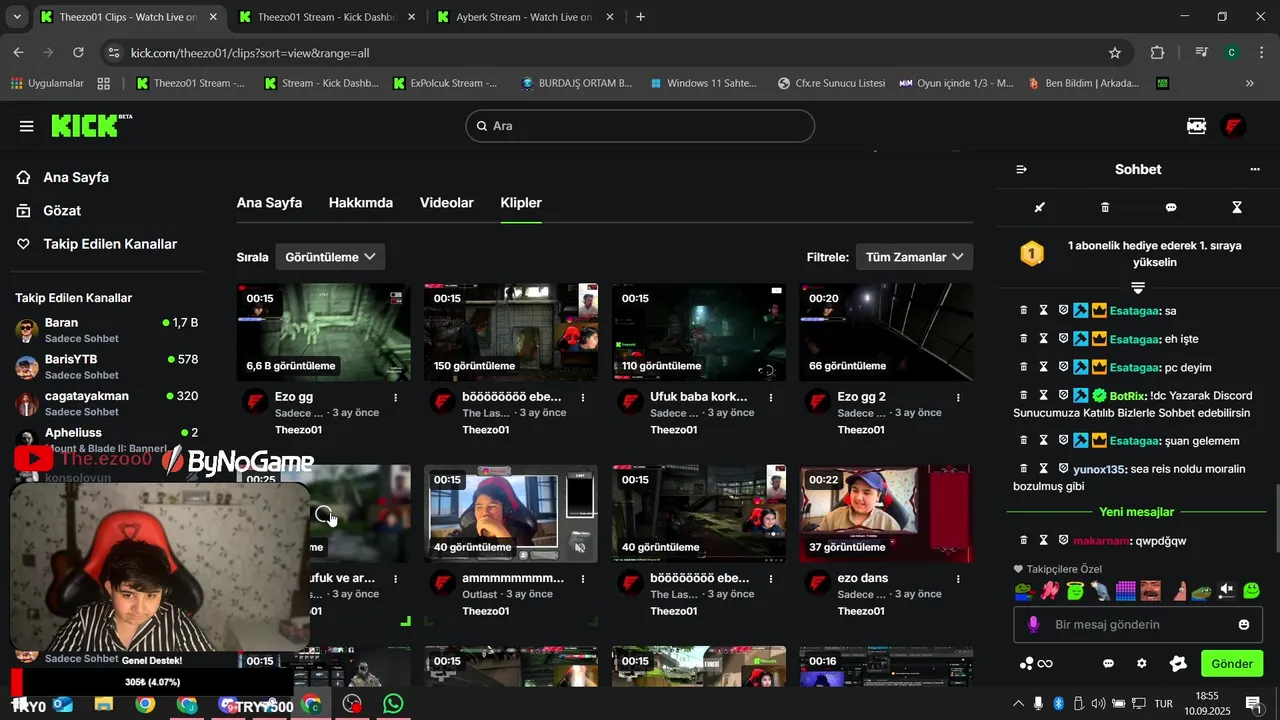Open cagatayakman channel in followed list
This screenshot has height=720, width=1280.
[107, 403]
